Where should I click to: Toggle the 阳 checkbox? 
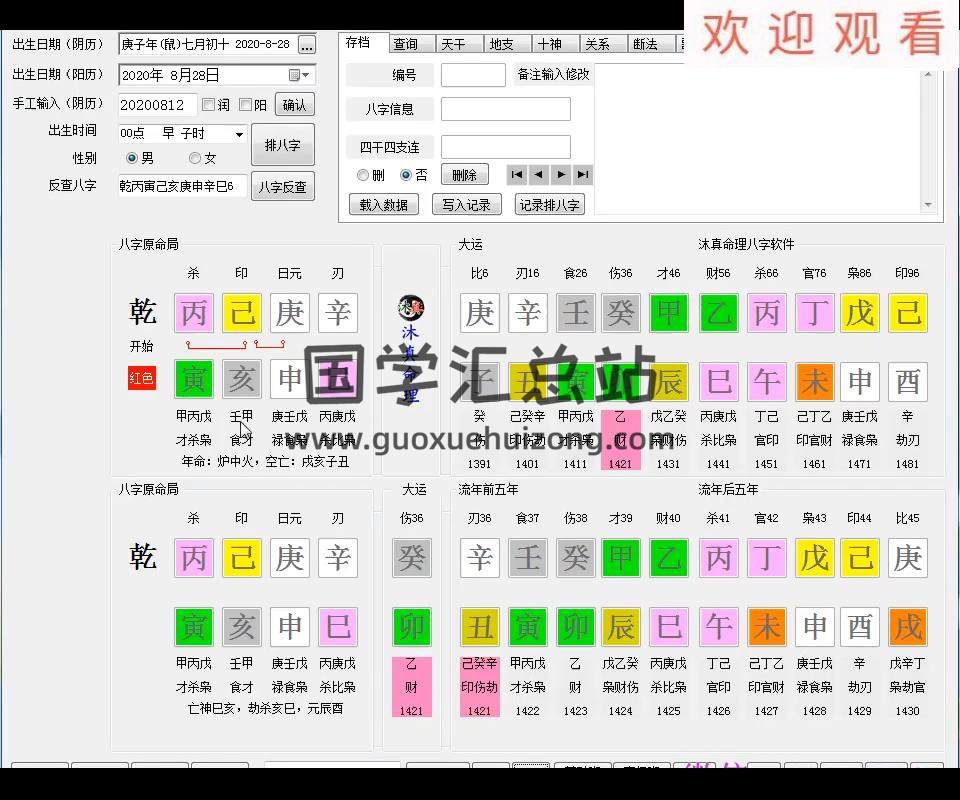pyautogui.click(x=246, y=105)
